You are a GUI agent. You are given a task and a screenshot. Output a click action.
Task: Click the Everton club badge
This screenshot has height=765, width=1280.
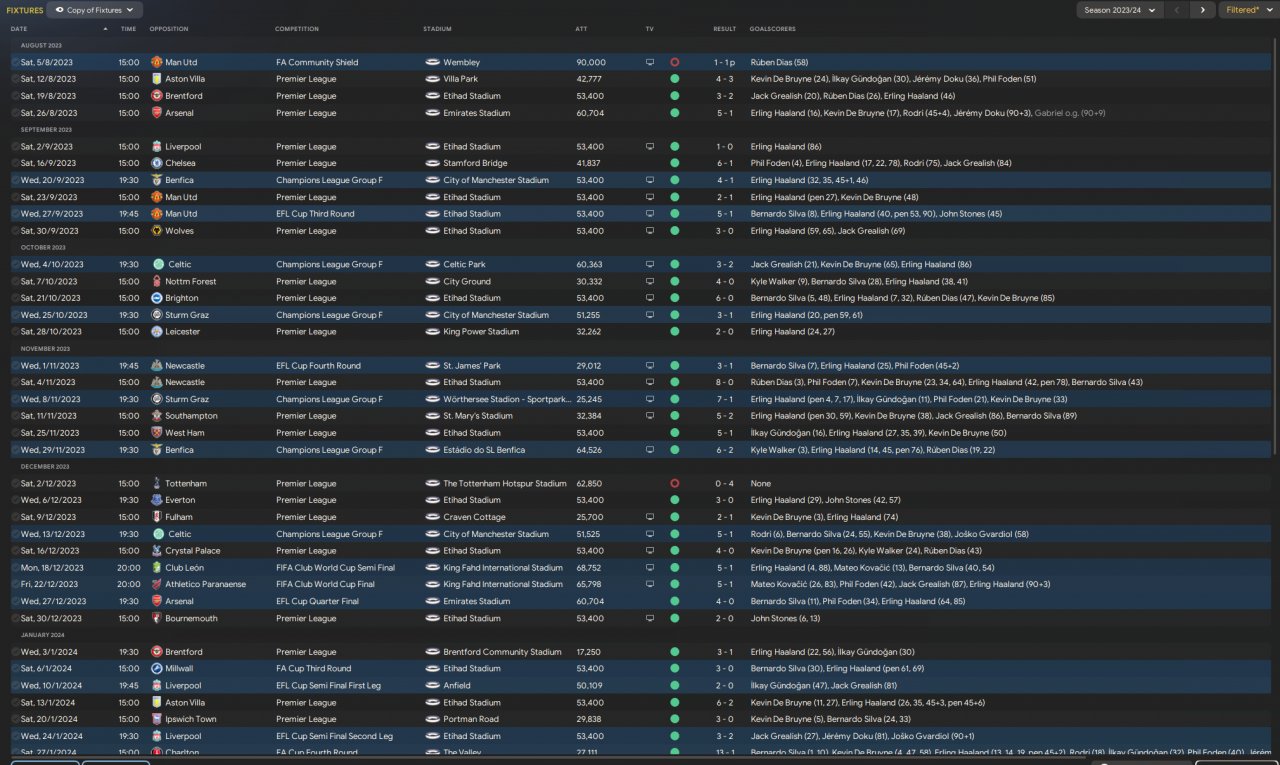157,500
